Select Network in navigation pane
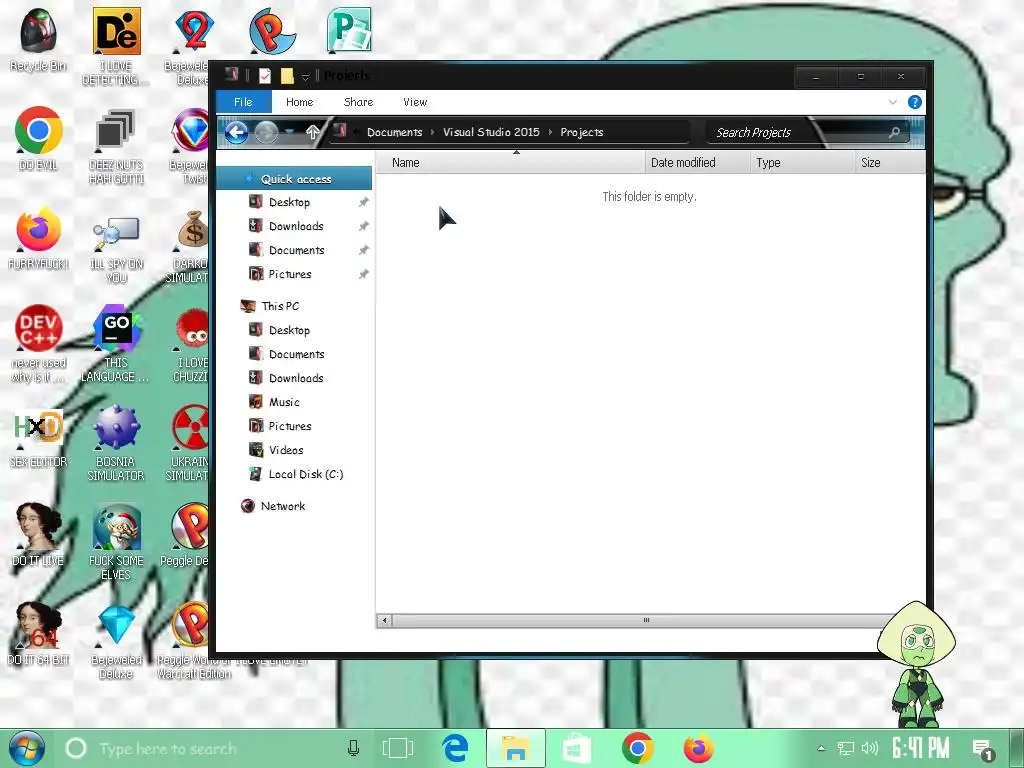Image resolution: width=1024 pixels, height=768 pixels. (x=273, y=506)
